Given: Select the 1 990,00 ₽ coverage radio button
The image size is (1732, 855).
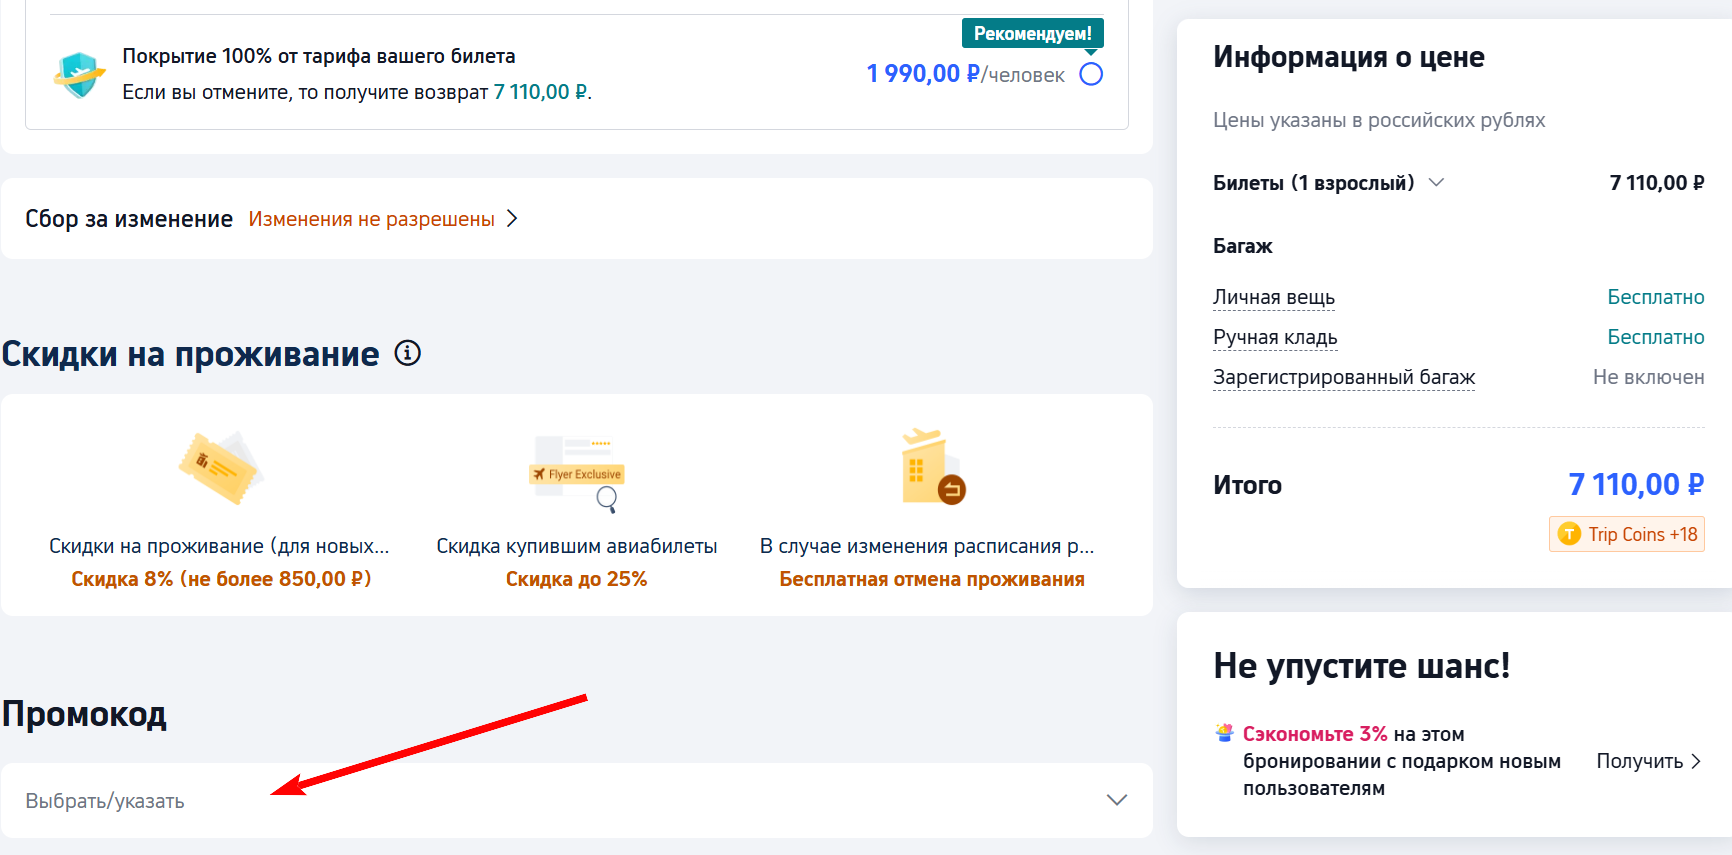Looking at the screenshot, I should [1091, 74].
